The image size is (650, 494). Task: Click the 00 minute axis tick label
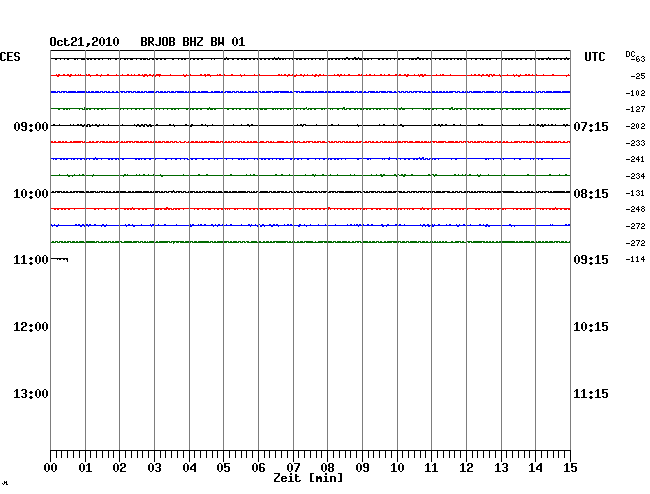(x=51, y=468)
